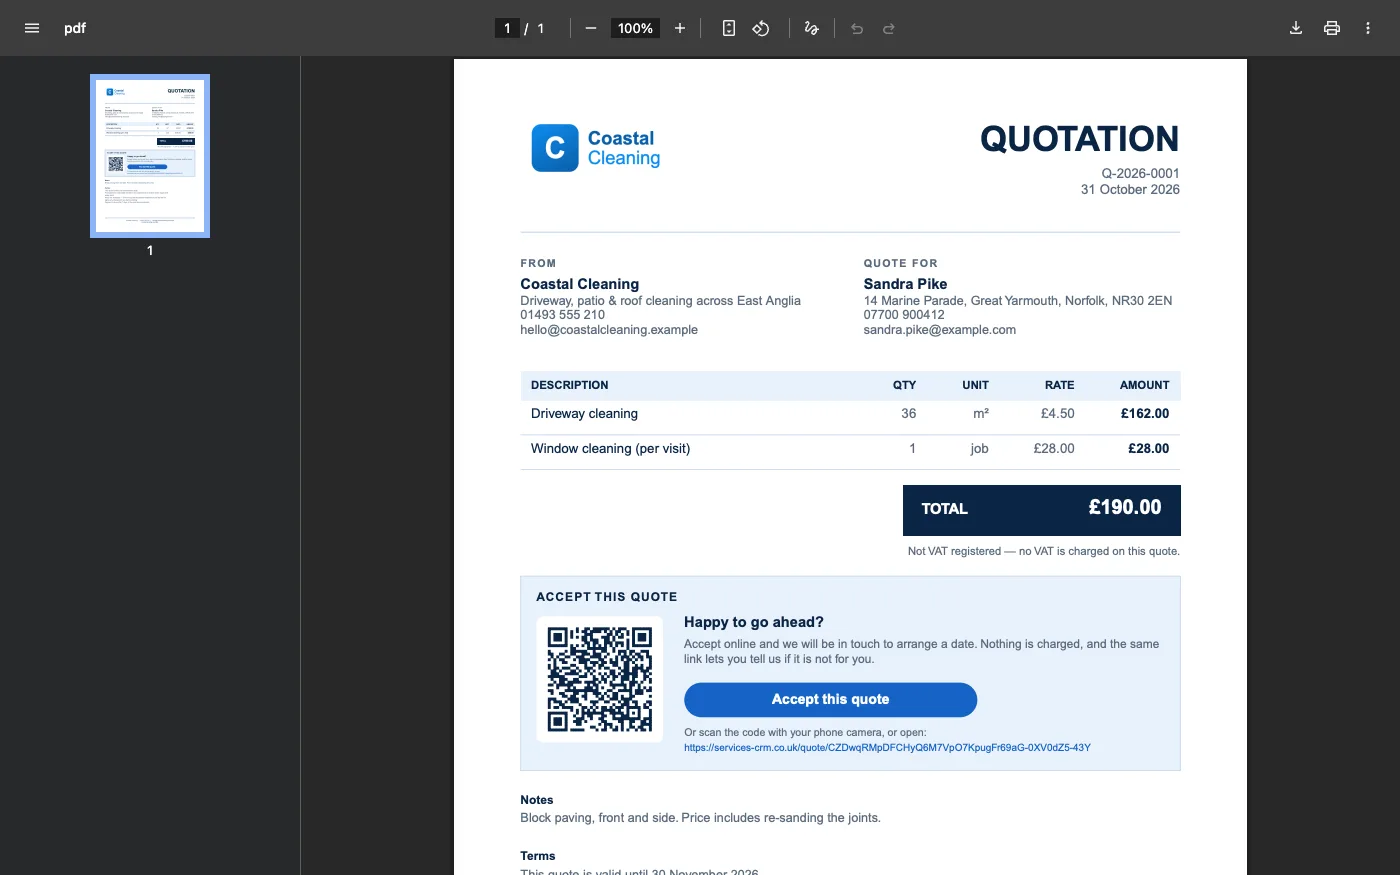Download the PDF file
The width and height of the screenshot is (1400, 875).
(x=1296, y=28)
